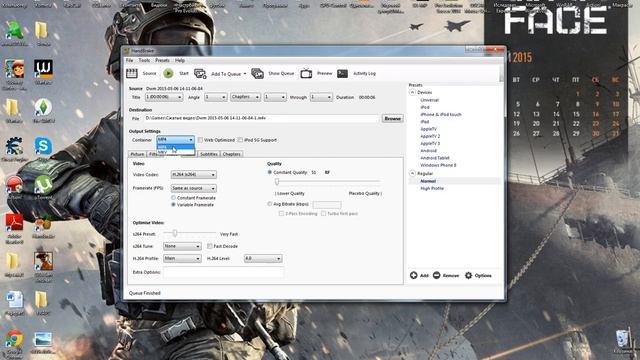Open the cowboy game desktop shortcut

tap(43, 262)
